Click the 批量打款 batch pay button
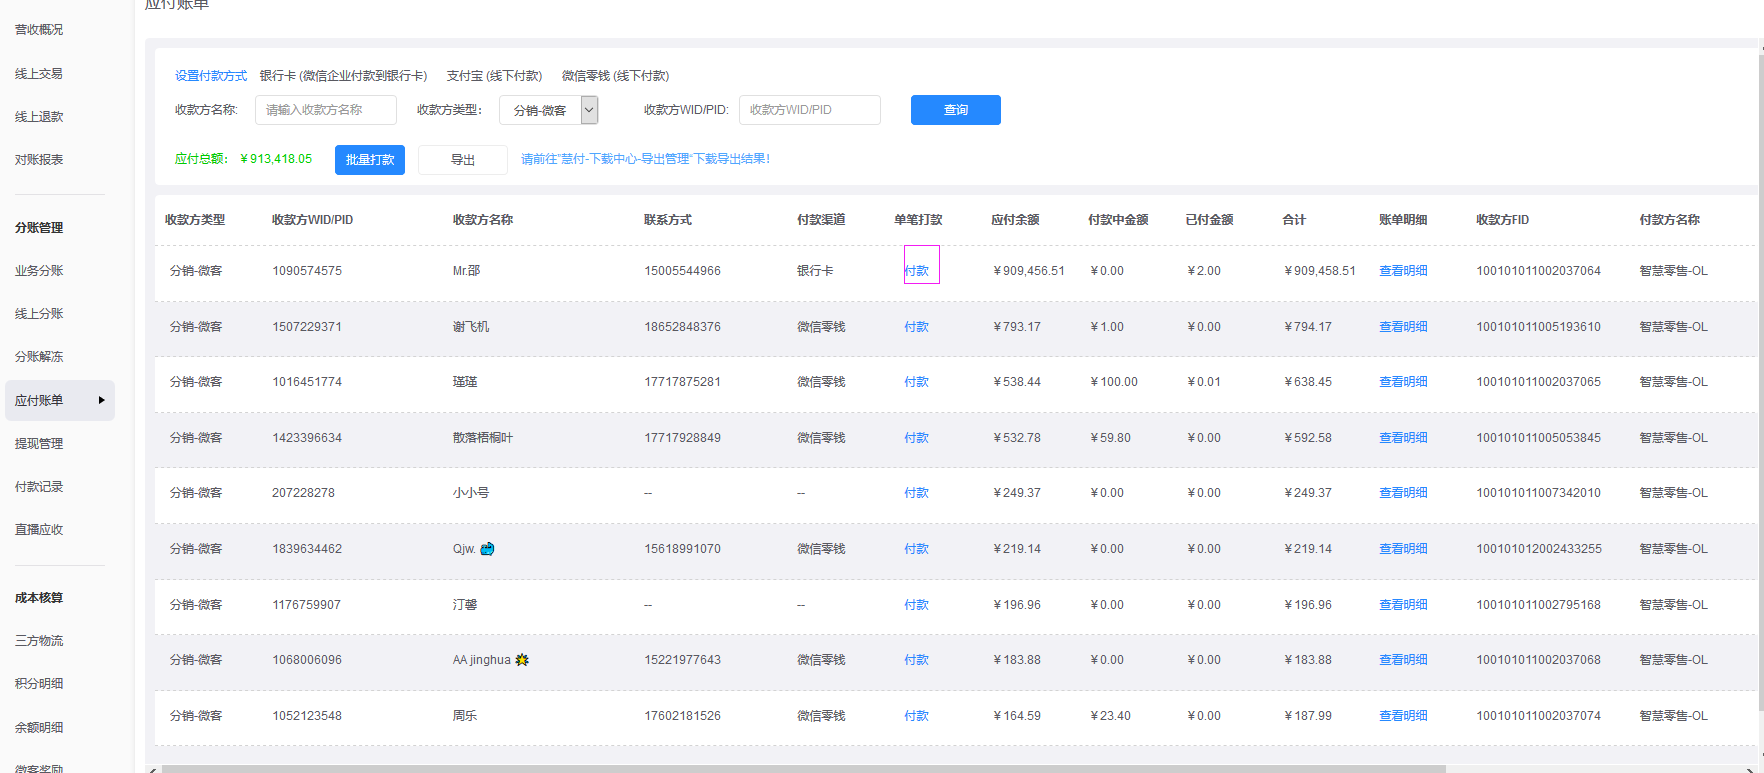The width and height of the screenshot is (1764, 773). point(369,160)
